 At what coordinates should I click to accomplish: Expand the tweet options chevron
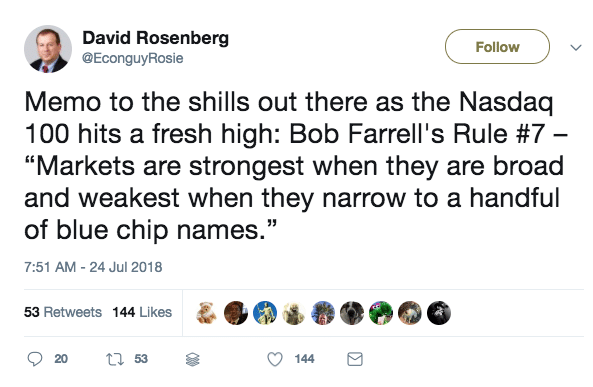[576, 47]
